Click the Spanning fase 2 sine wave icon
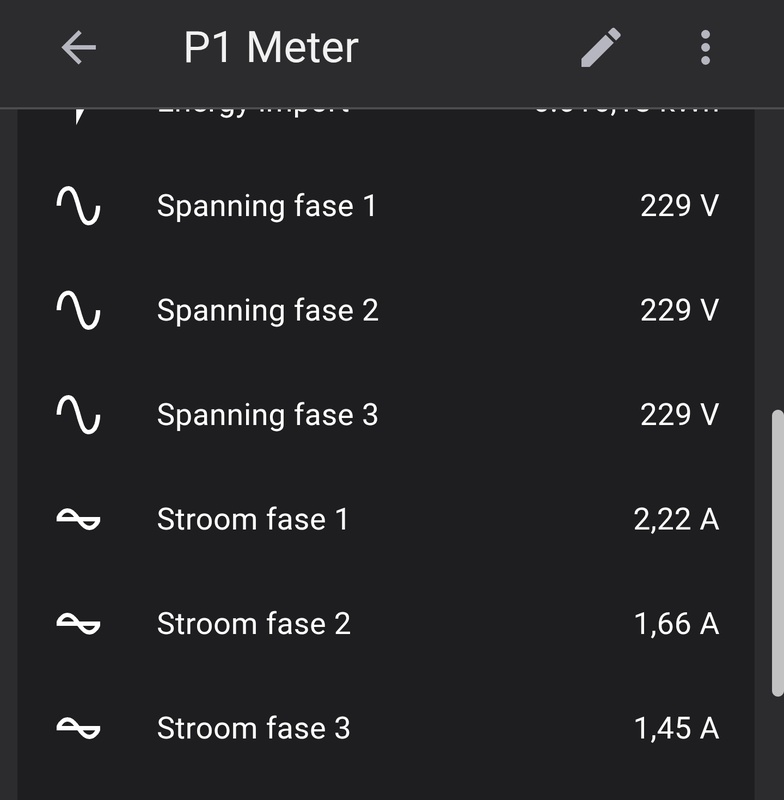This screenshot has width=784, height=800. click(78, 310)
